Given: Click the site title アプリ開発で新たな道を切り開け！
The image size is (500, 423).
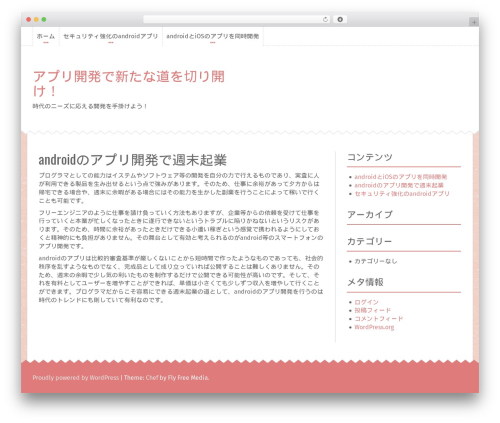Looking at the screenshot, I should point(129,84).
